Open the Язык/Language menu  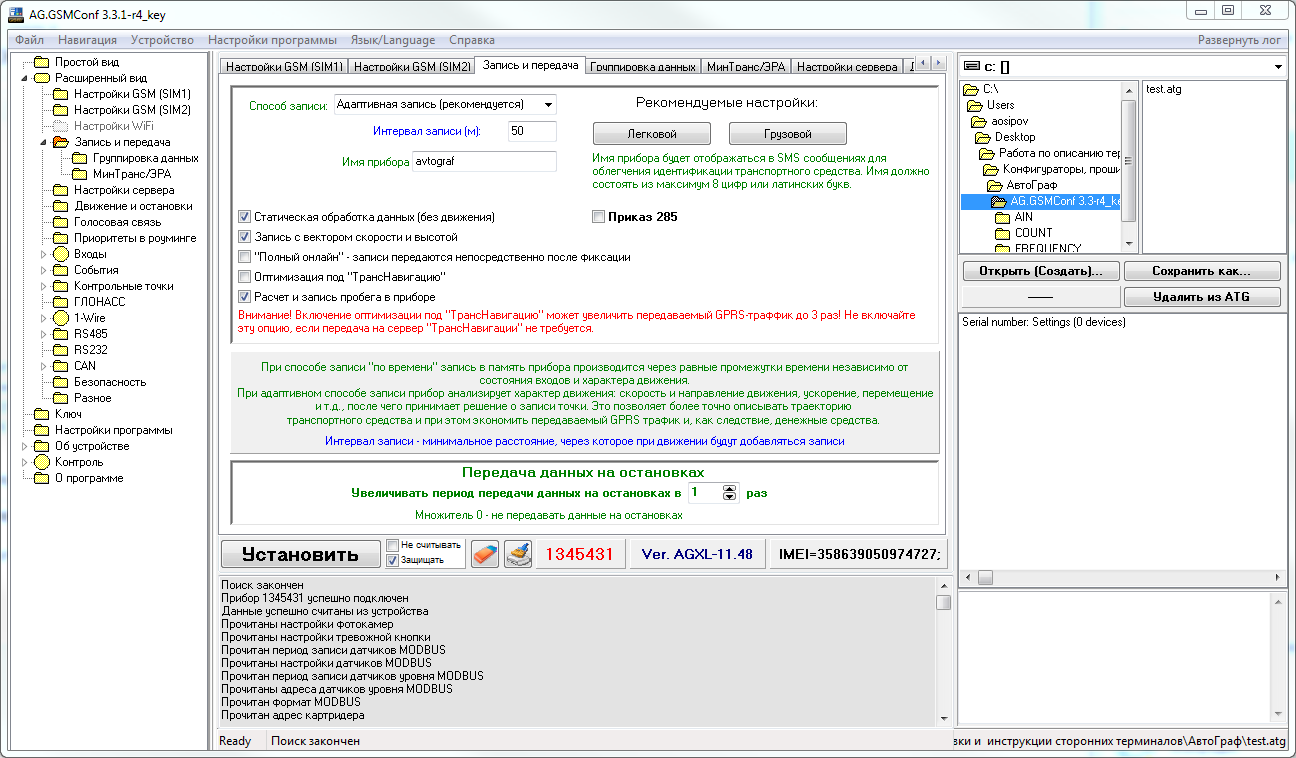393,40
